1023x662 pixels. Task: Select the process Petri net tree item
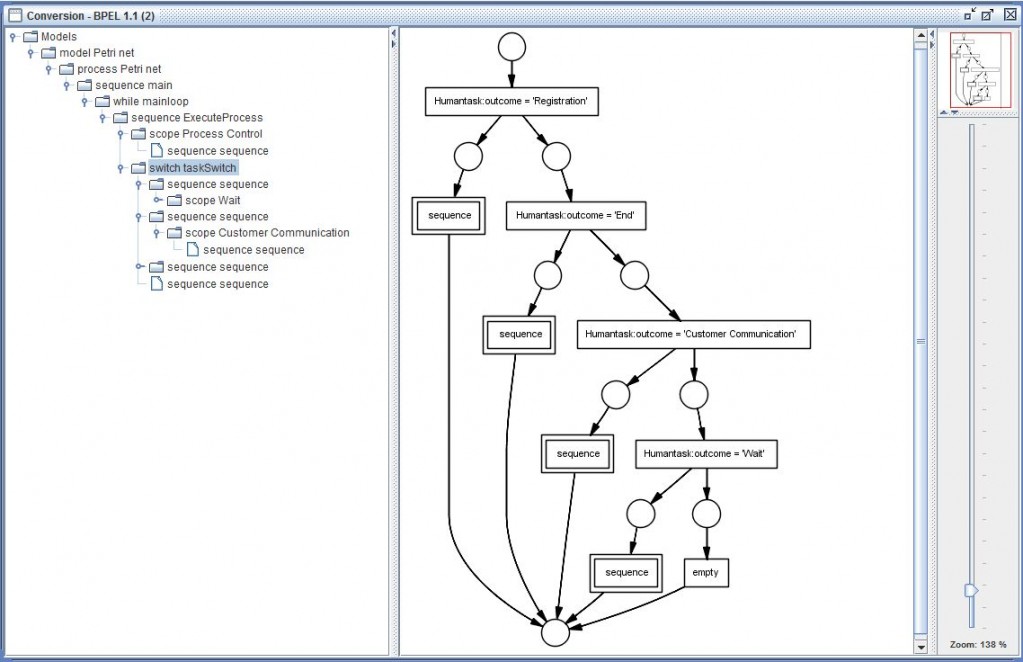pos(118,69)
